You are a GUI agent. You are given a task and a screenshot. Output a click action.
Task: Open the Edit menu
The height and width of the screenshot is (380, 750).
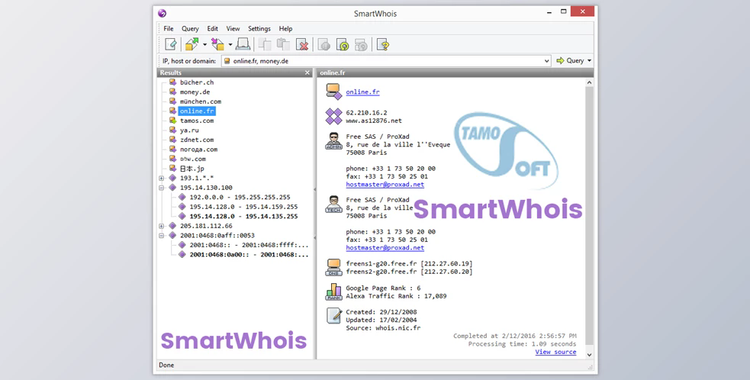click(212, 29)
